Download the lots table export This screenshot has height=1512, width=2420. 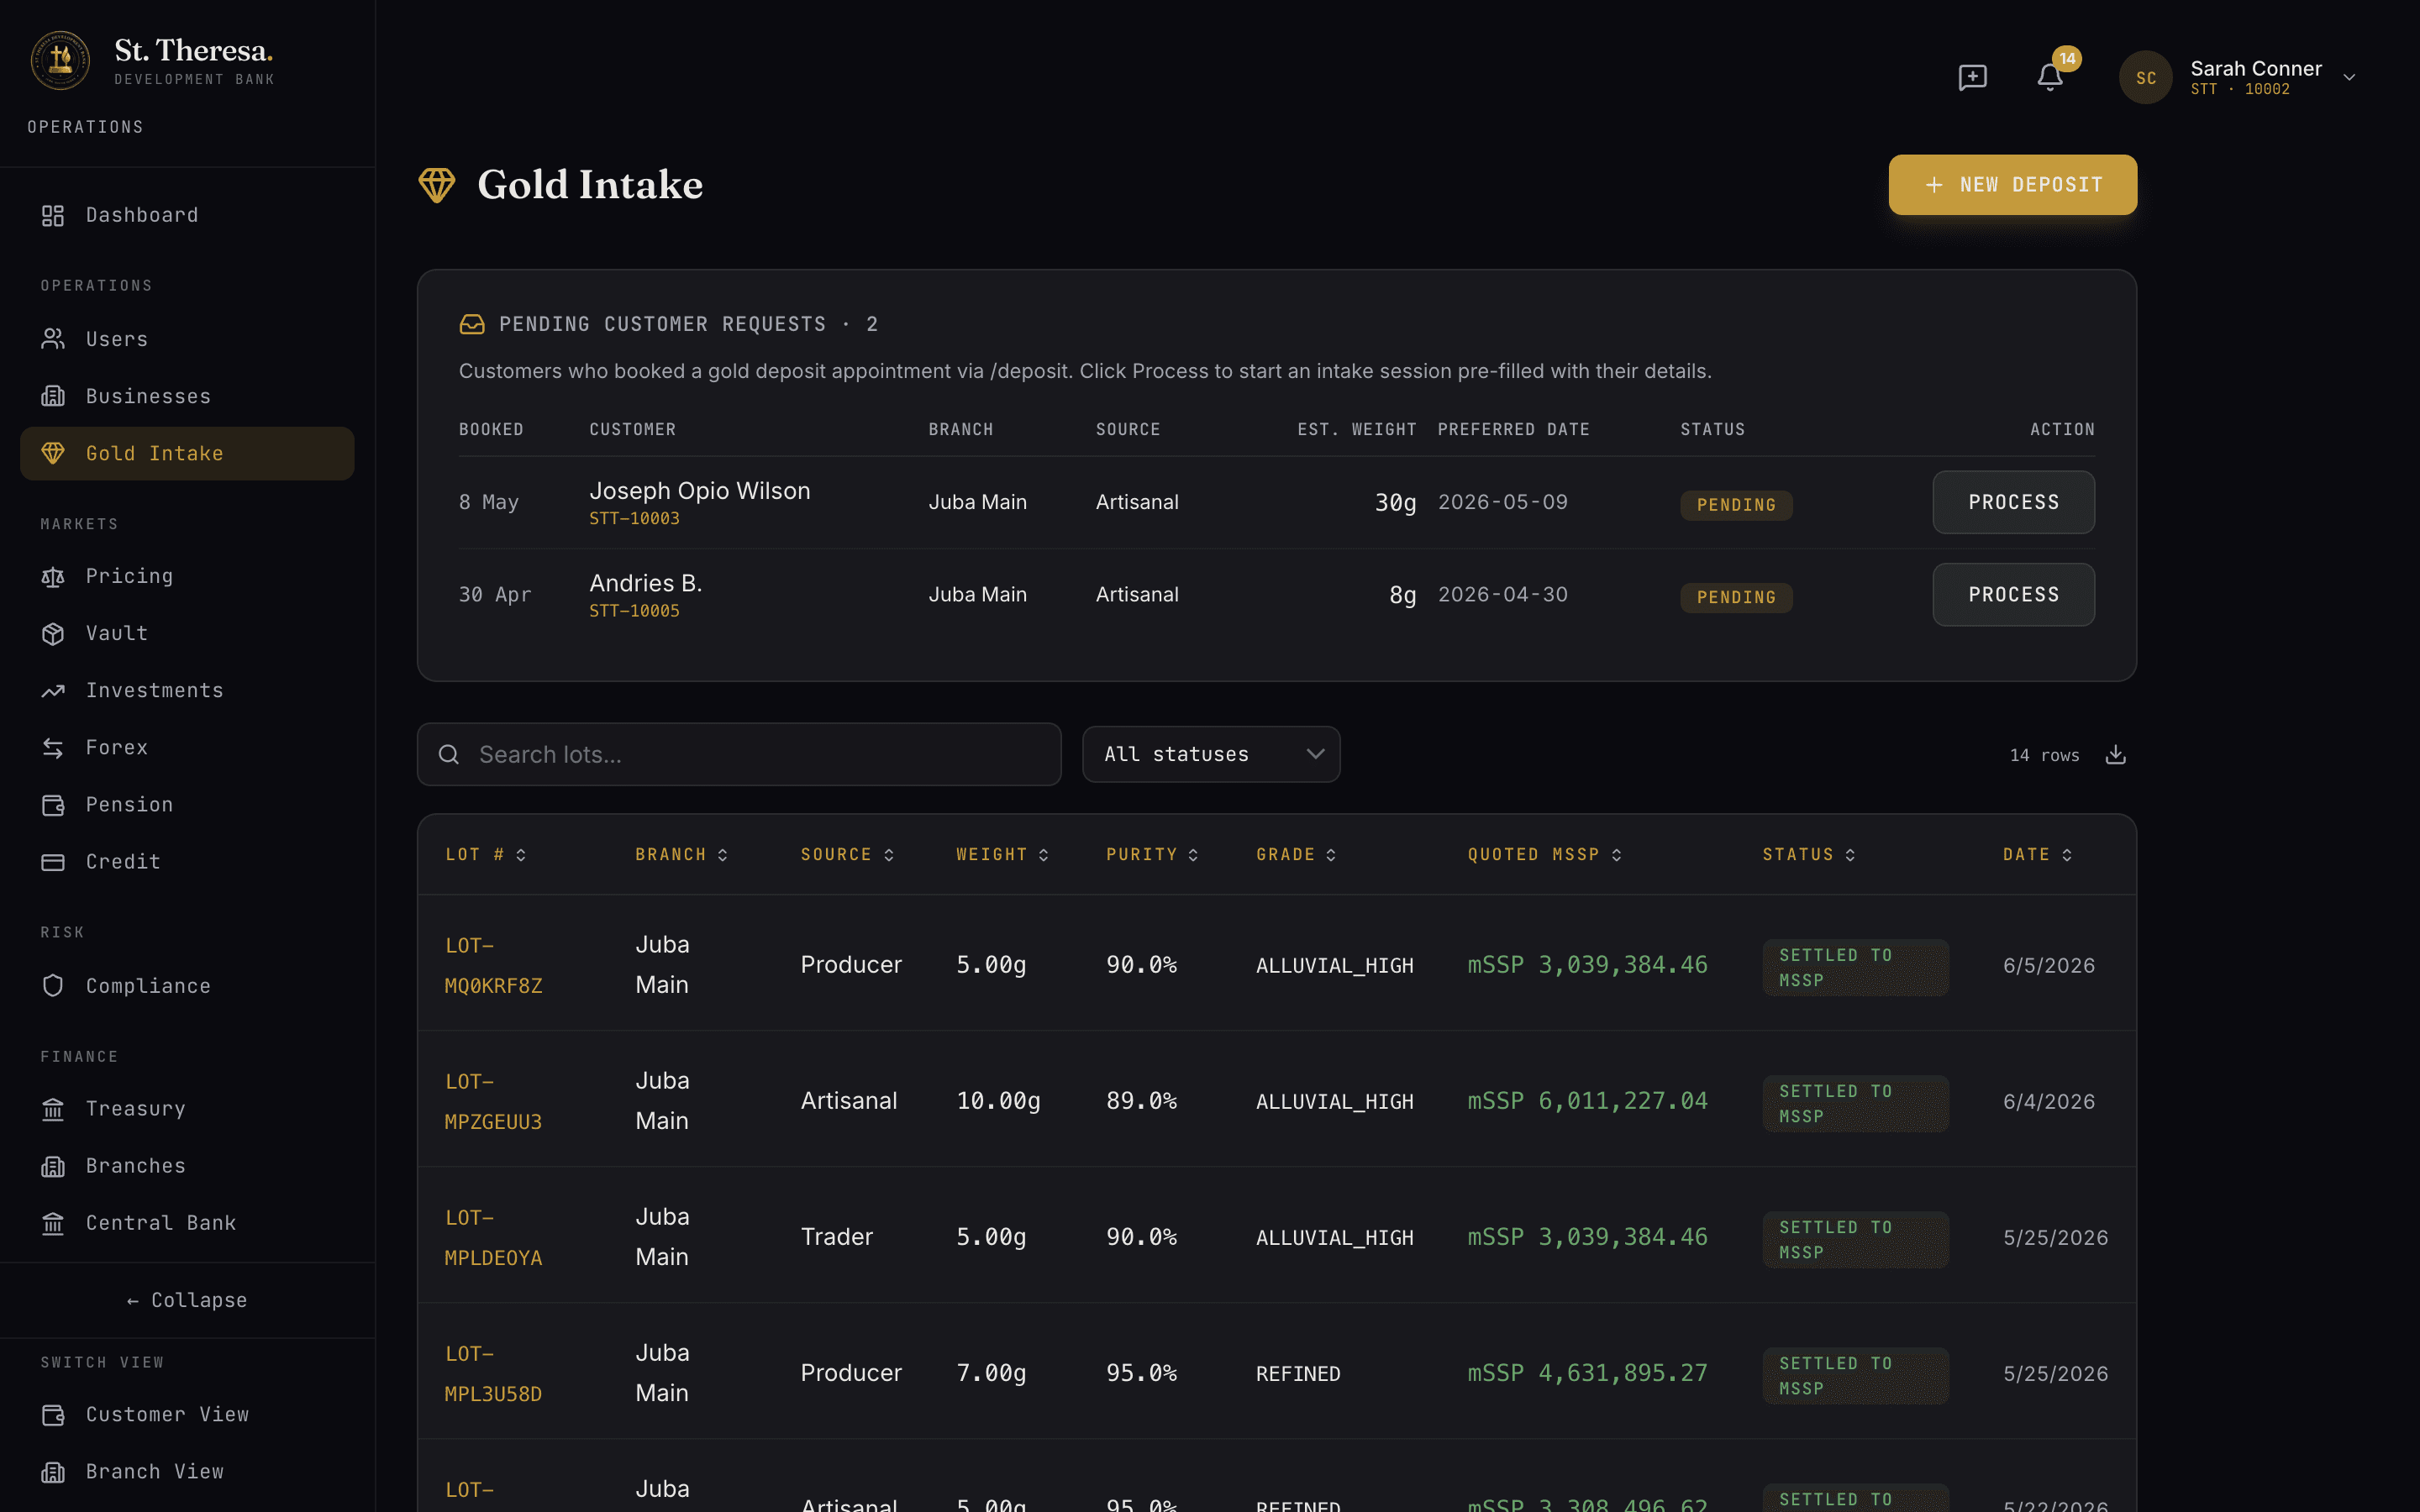pos(2115,755)
